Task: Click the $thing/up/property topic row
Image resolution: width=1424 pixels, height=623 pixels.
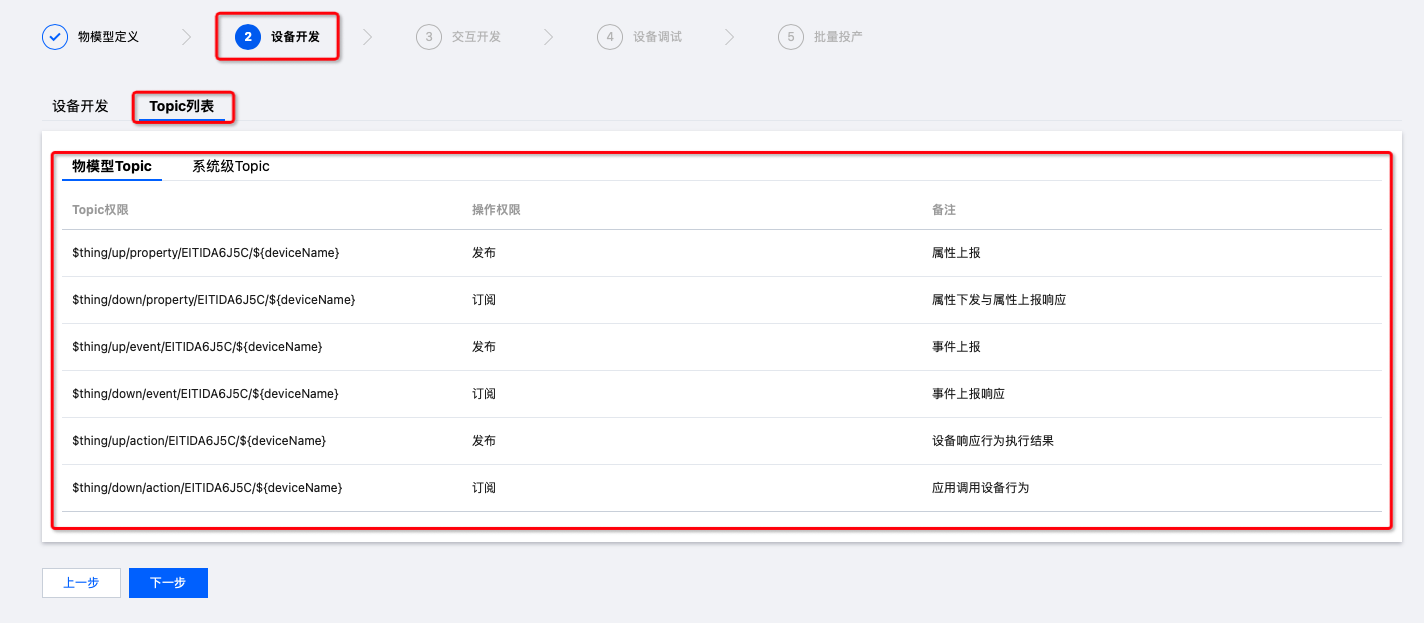Action: coord(205,253)
